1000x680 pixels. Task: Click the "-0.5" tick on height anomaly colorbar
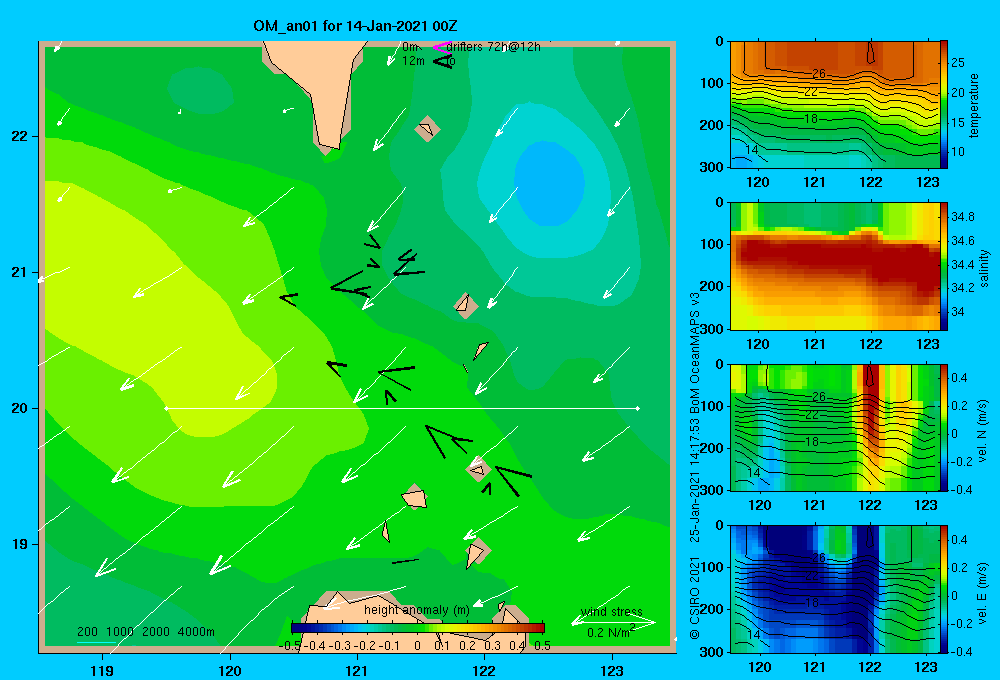[x=290, y=646]
